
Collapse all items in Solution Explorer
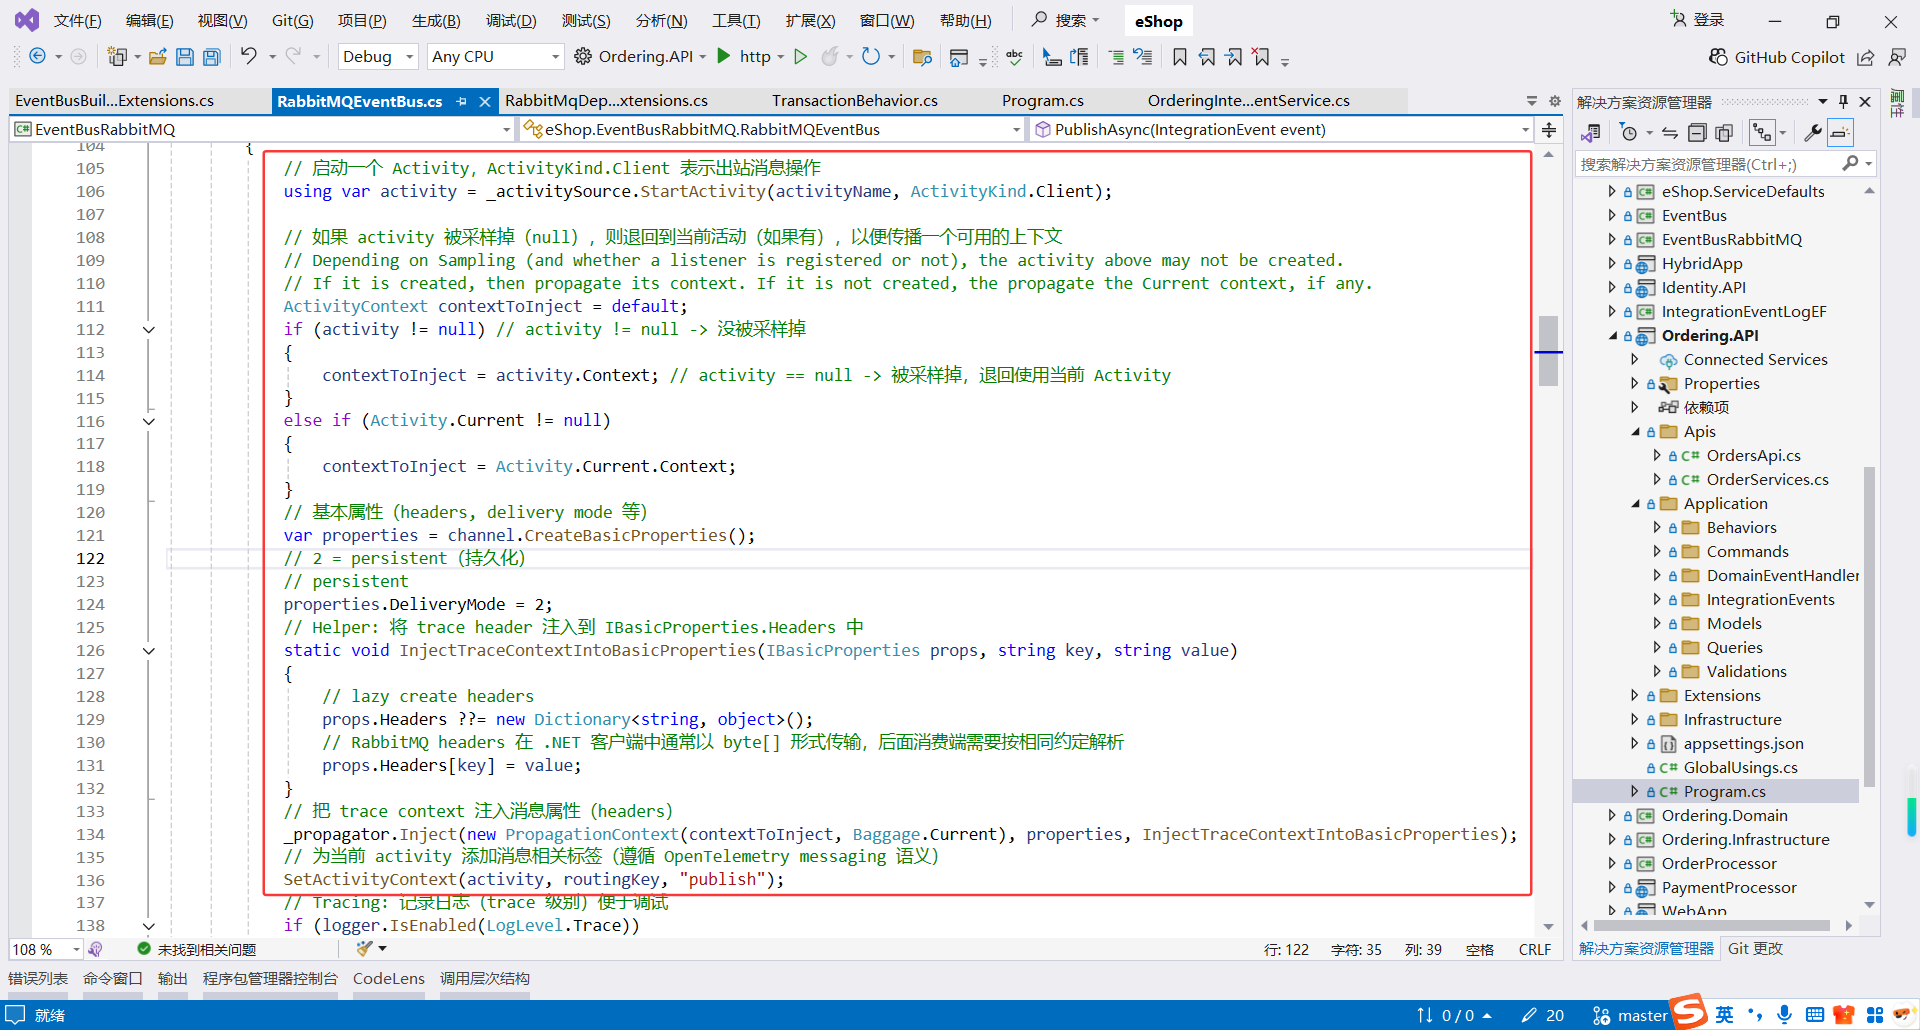(1697, 133)
